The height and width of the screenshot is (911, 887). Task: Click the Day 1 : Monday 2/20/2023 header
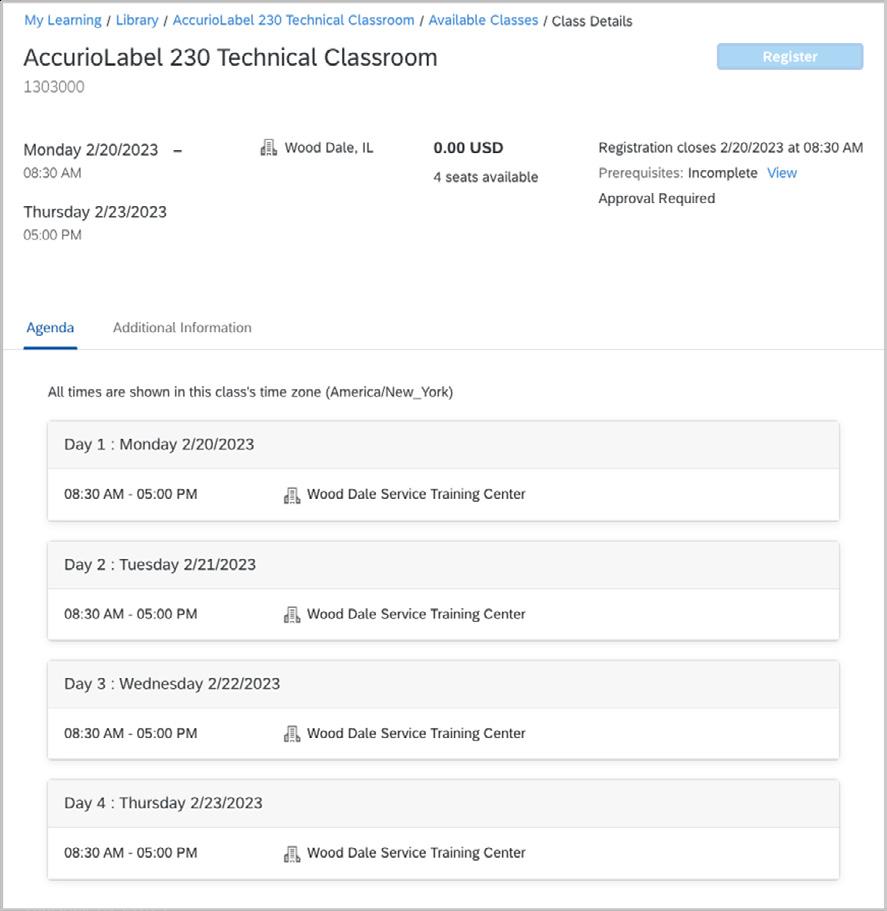point(159,445)
